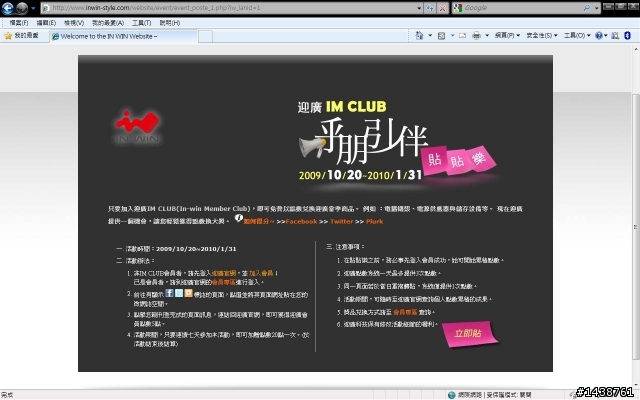
Task: Click the Twitter share icon in step 2
Action: [x=179, y=293]
